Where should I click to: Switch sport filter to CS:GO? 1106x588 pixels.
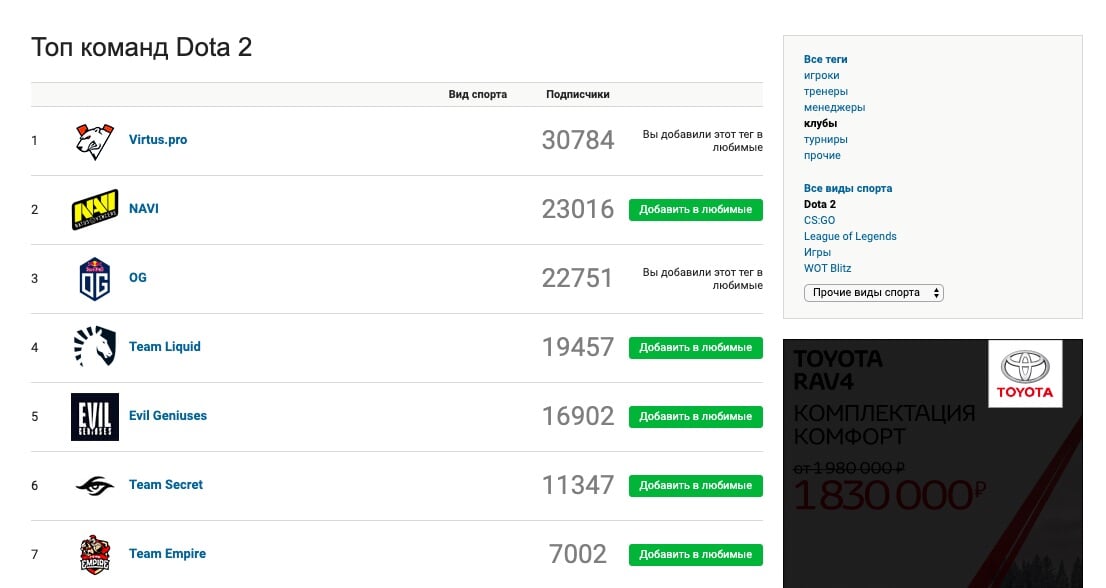point(819,220)
